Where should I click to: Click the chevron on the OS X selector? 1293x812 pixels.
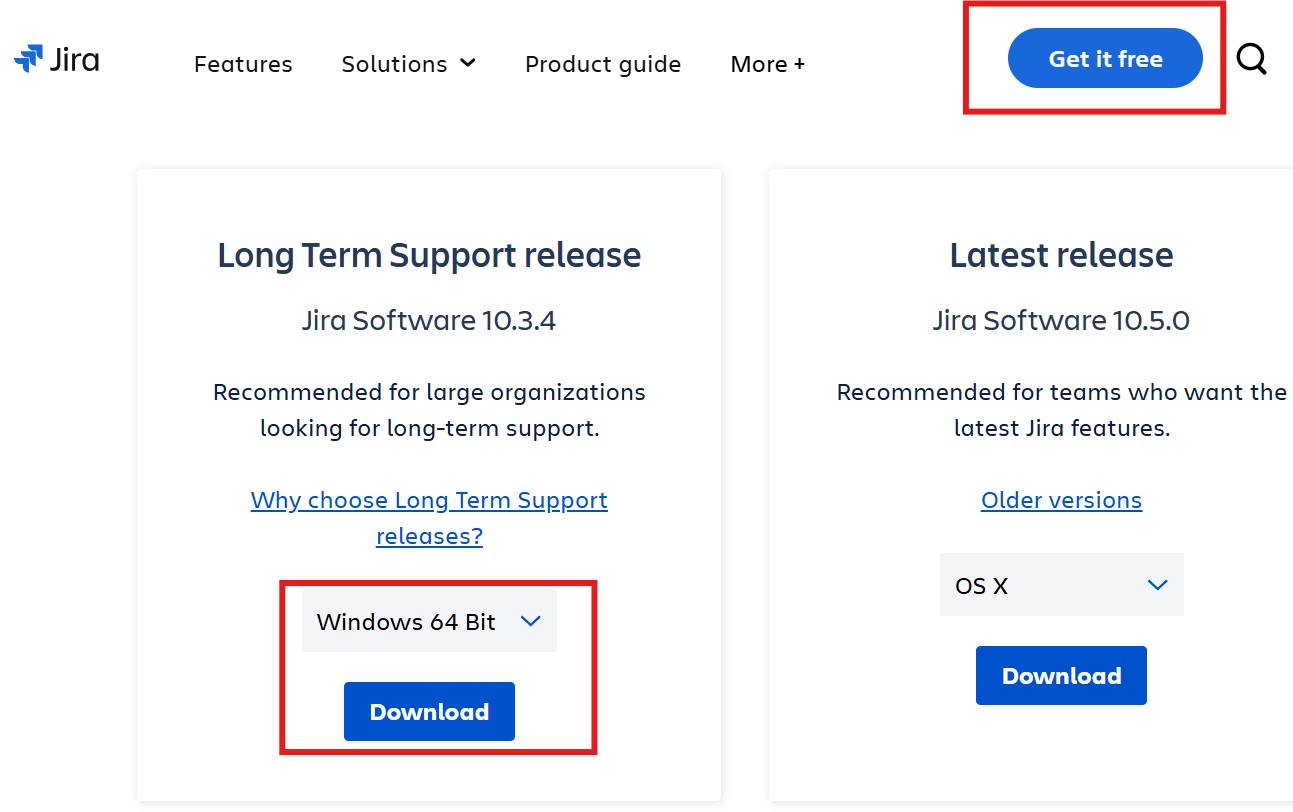(1158, 585)
